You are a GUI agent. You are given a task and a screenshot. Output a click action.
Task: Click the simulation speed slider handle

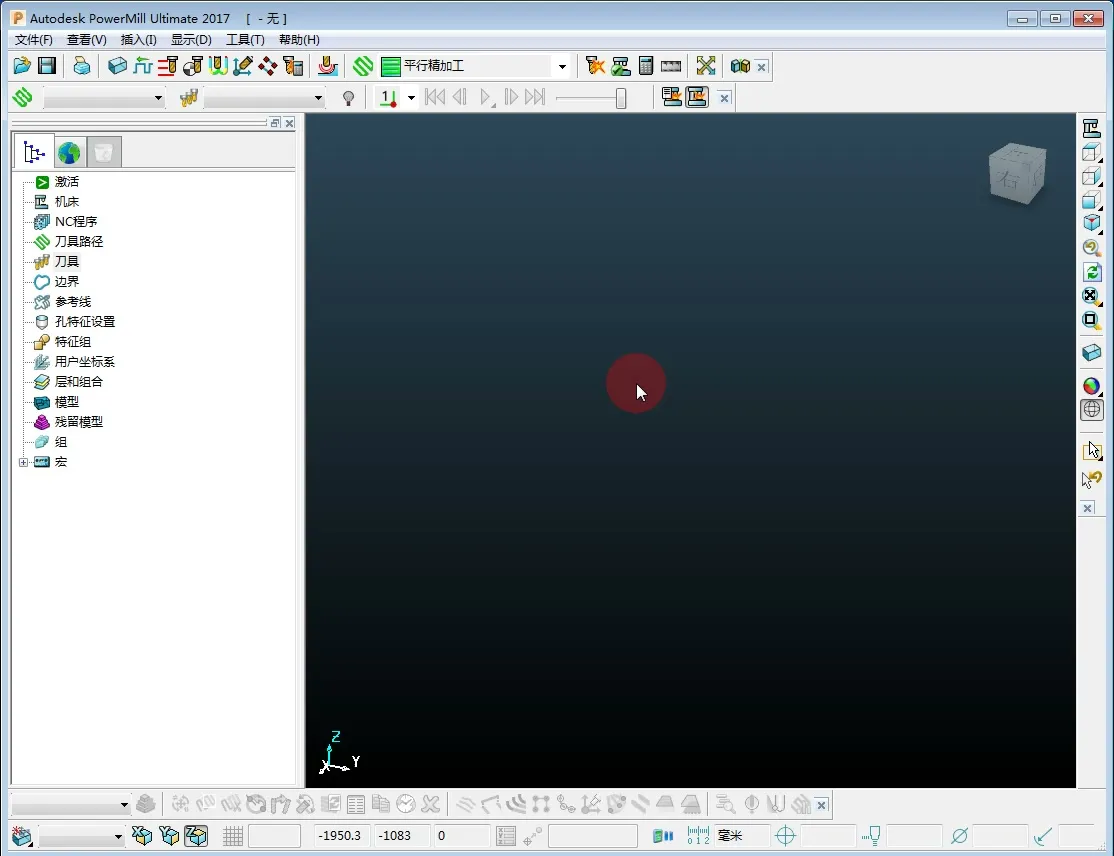[621, 98]
